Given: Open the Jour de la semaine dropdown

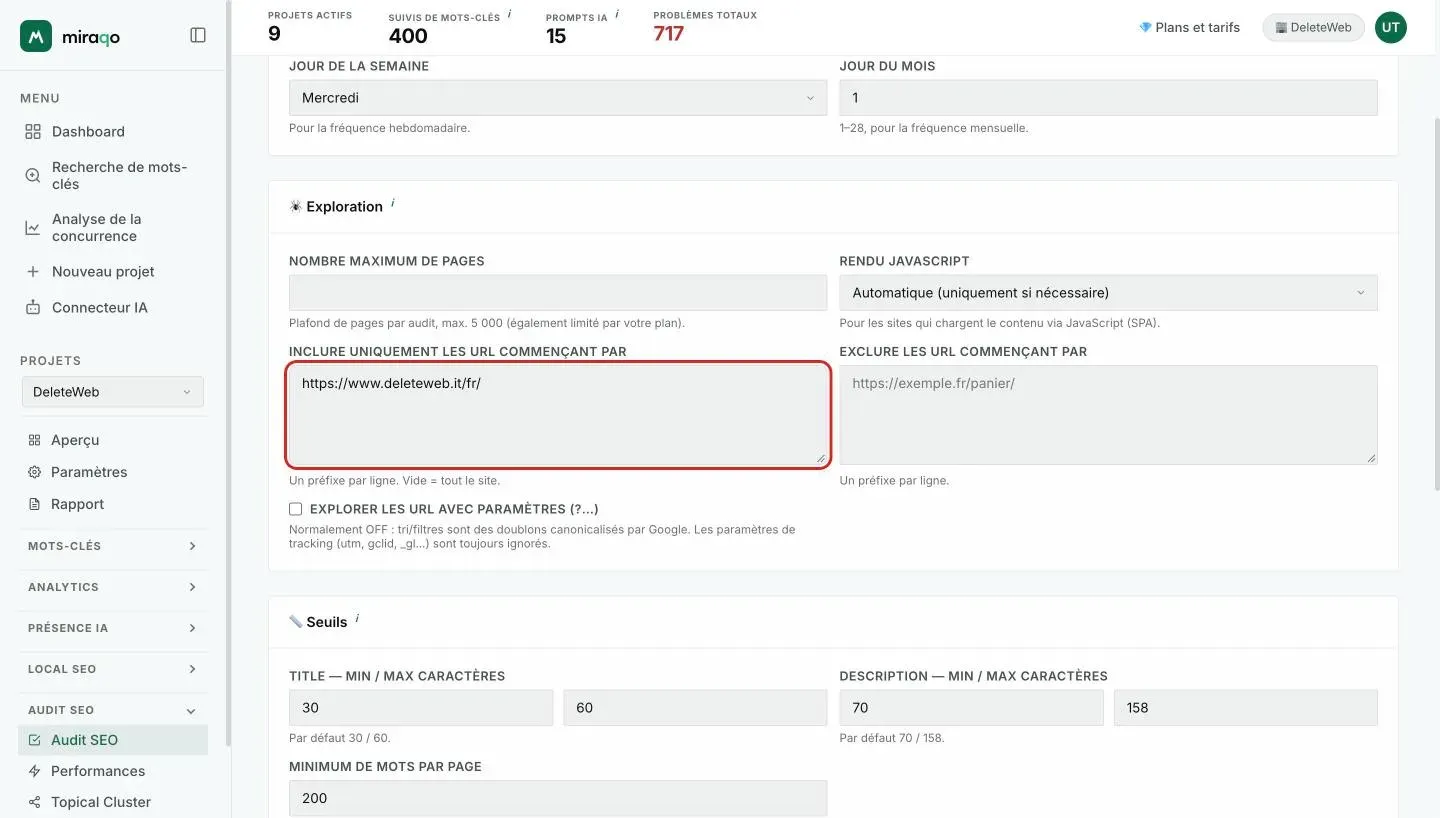Looking at the screenshot, I should pyautogui.click(x=558, y=98).
